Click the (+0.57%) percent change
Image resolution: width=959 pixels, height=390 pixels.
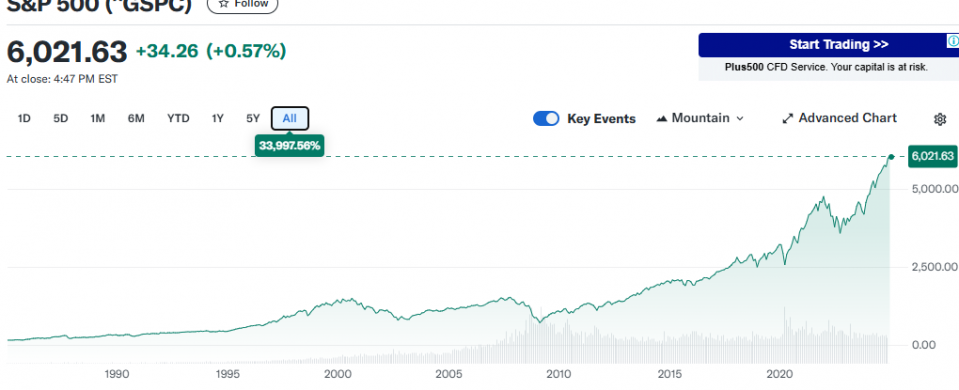pos(246,51)
